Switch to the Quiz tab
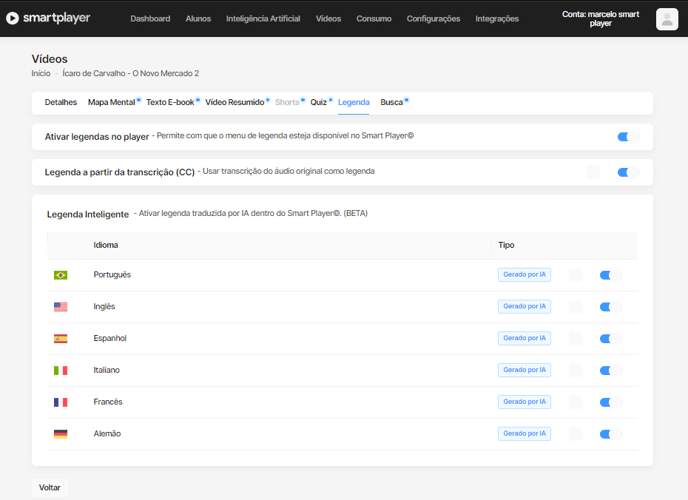Image resolution: width=688 pixels, height=500 pixels. point(319,102)
